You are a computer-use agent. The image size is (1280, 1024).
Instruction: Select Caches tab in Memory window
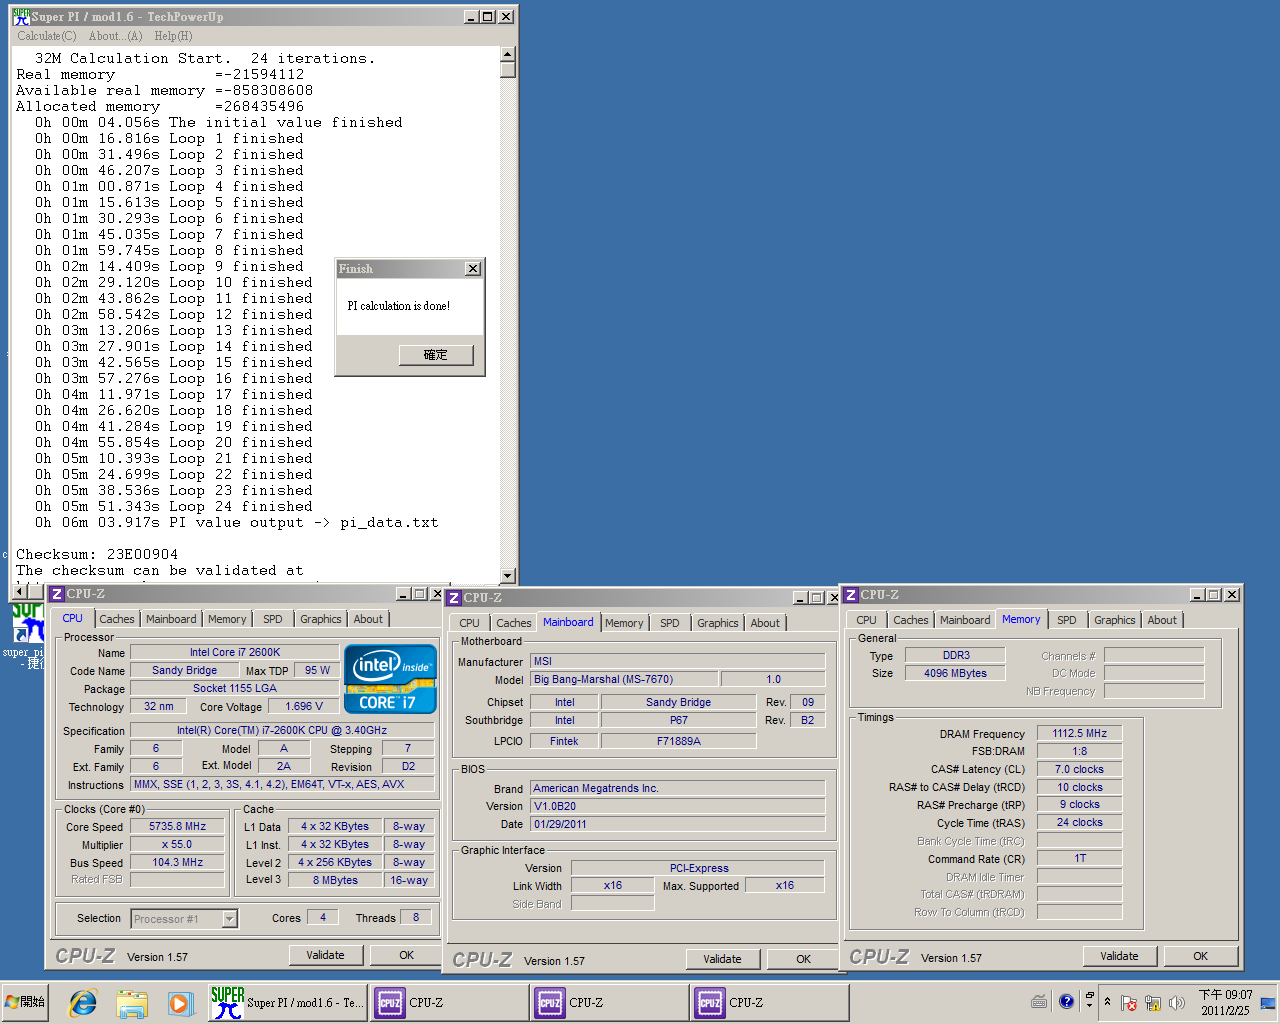click(x=911, y=620)
